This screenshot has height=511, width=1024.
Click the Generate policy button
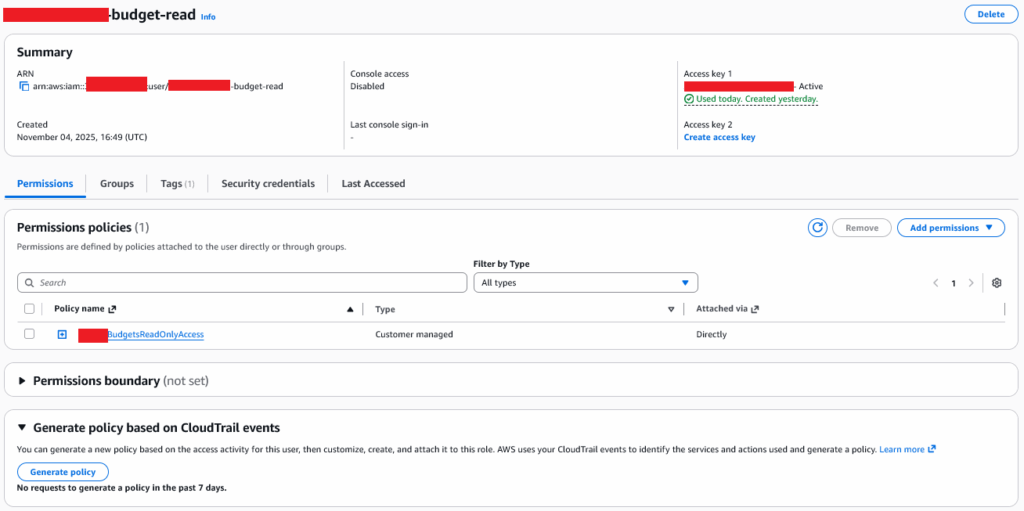63,472
